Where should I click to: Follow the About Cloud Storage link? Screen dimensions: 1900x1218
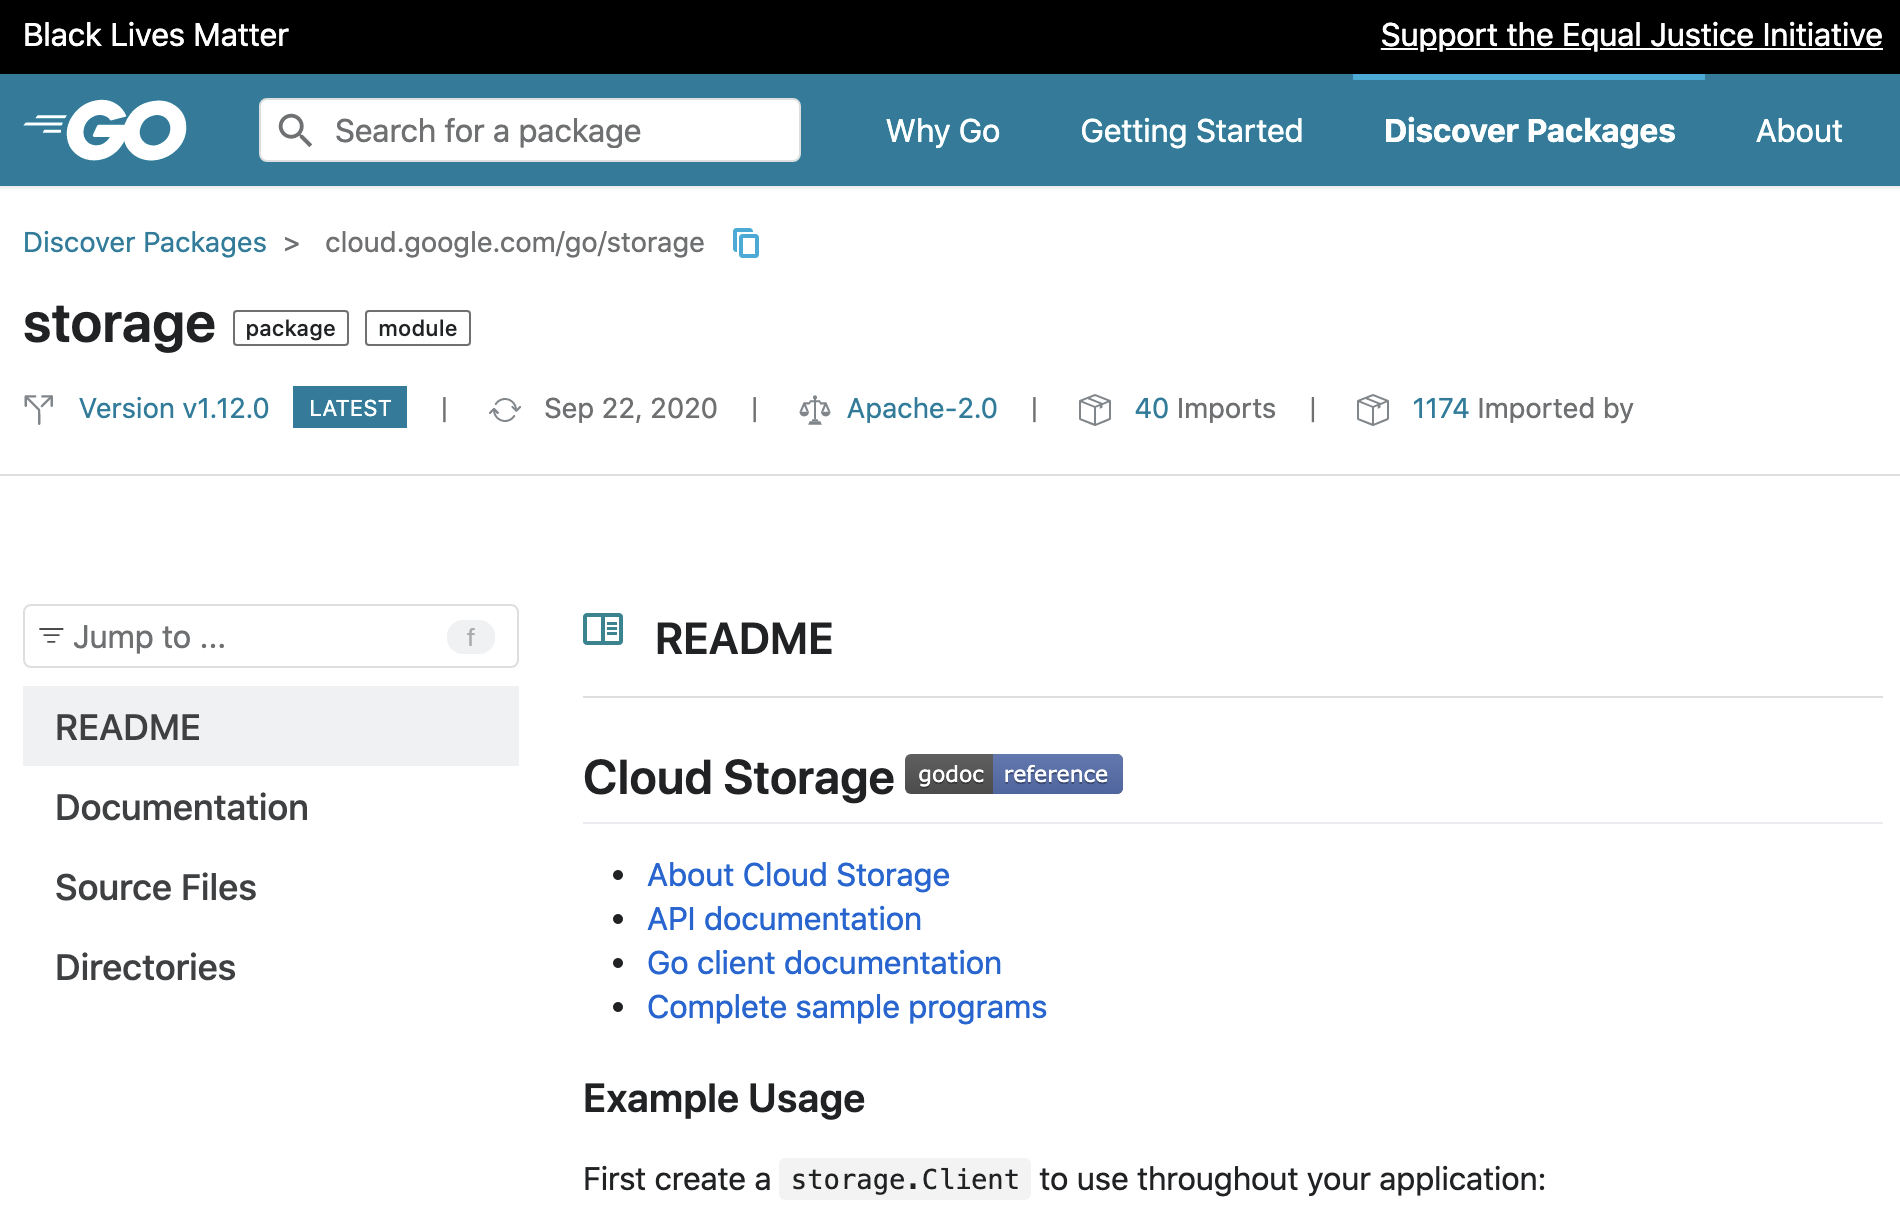tap(798, 874)
